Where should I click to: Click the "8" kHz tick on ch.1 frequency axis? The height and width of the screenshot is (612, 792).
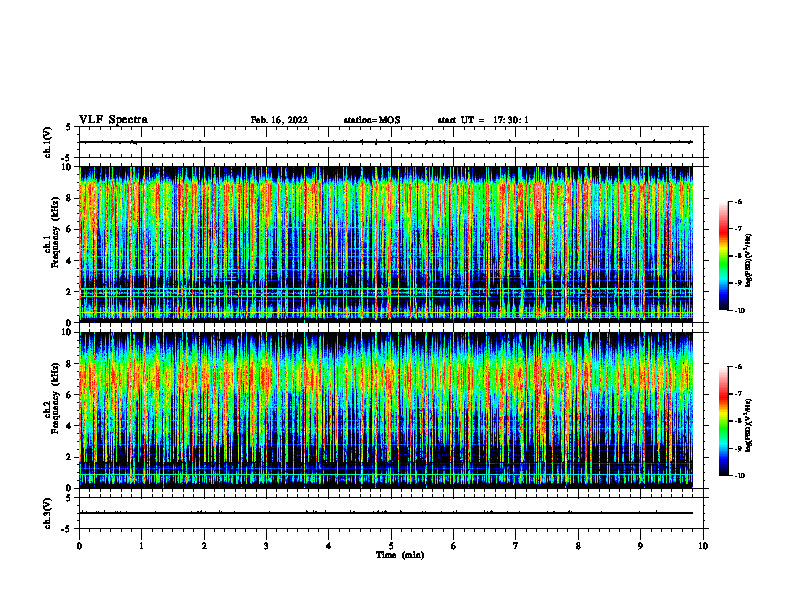click(70, 198)
